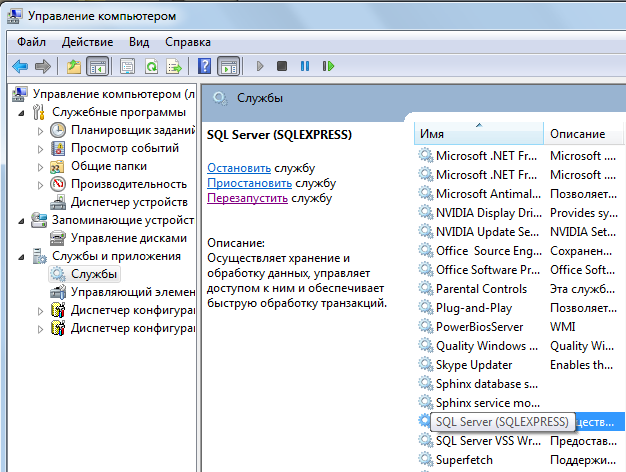The width and height of the screenshot is (626, 472).
Task: Open the Справка menu
Action: point(187,42)
